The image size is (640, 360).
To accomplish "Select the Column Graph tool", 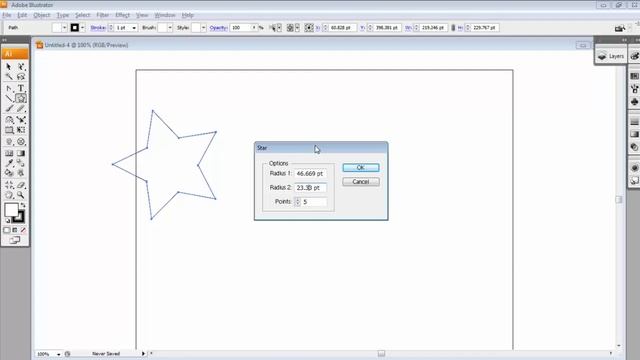I will pos(21,142).
